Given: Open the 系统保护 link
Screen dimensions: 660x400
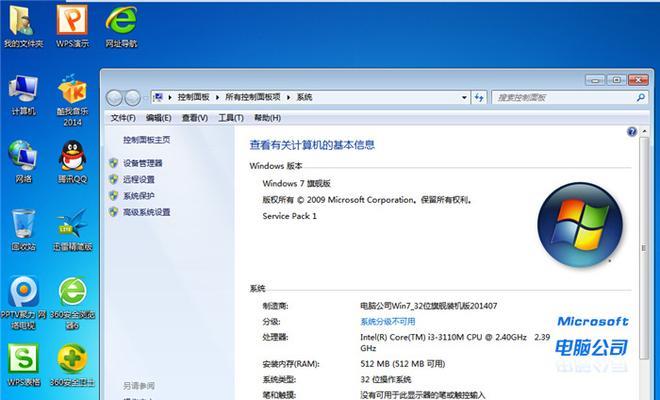Looking at the screenshot, I should (138, 196).
